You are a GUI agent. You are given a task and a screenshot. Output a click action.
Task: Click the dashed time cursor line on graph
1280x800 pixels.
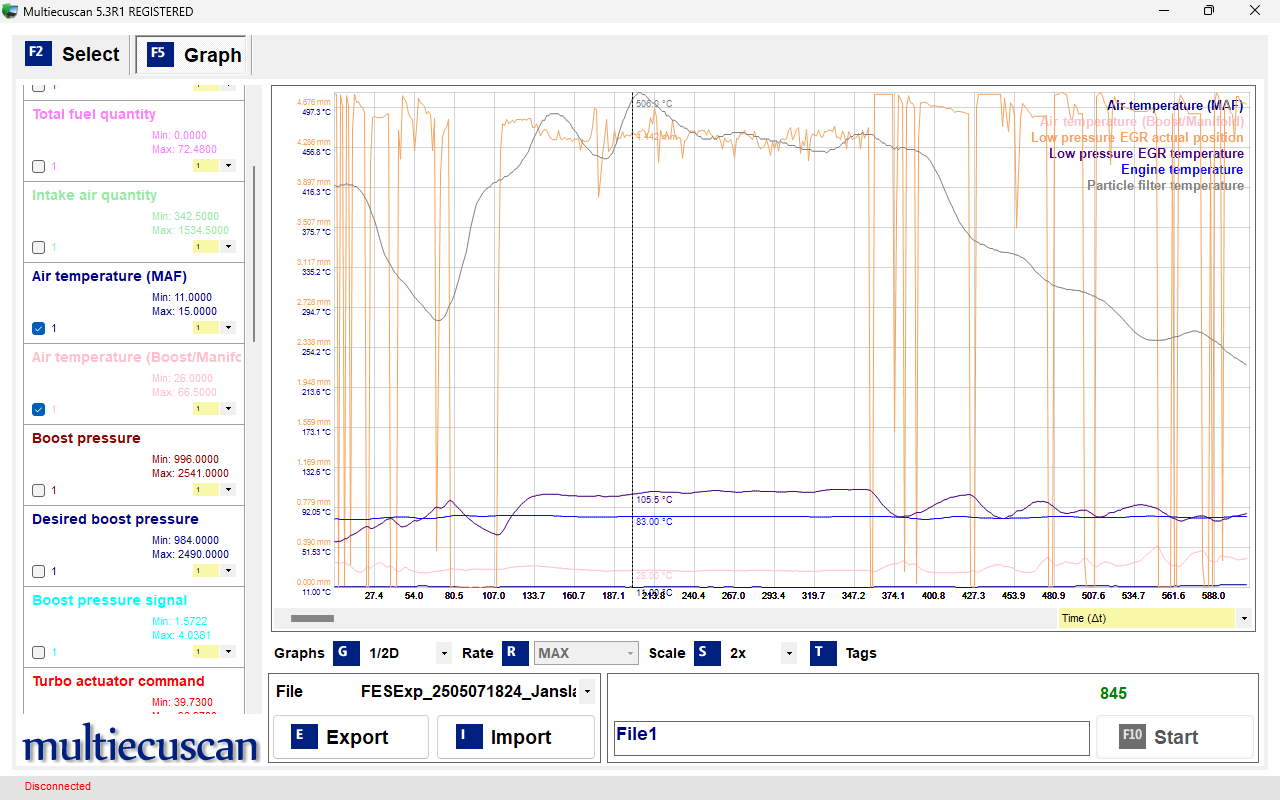632,340
